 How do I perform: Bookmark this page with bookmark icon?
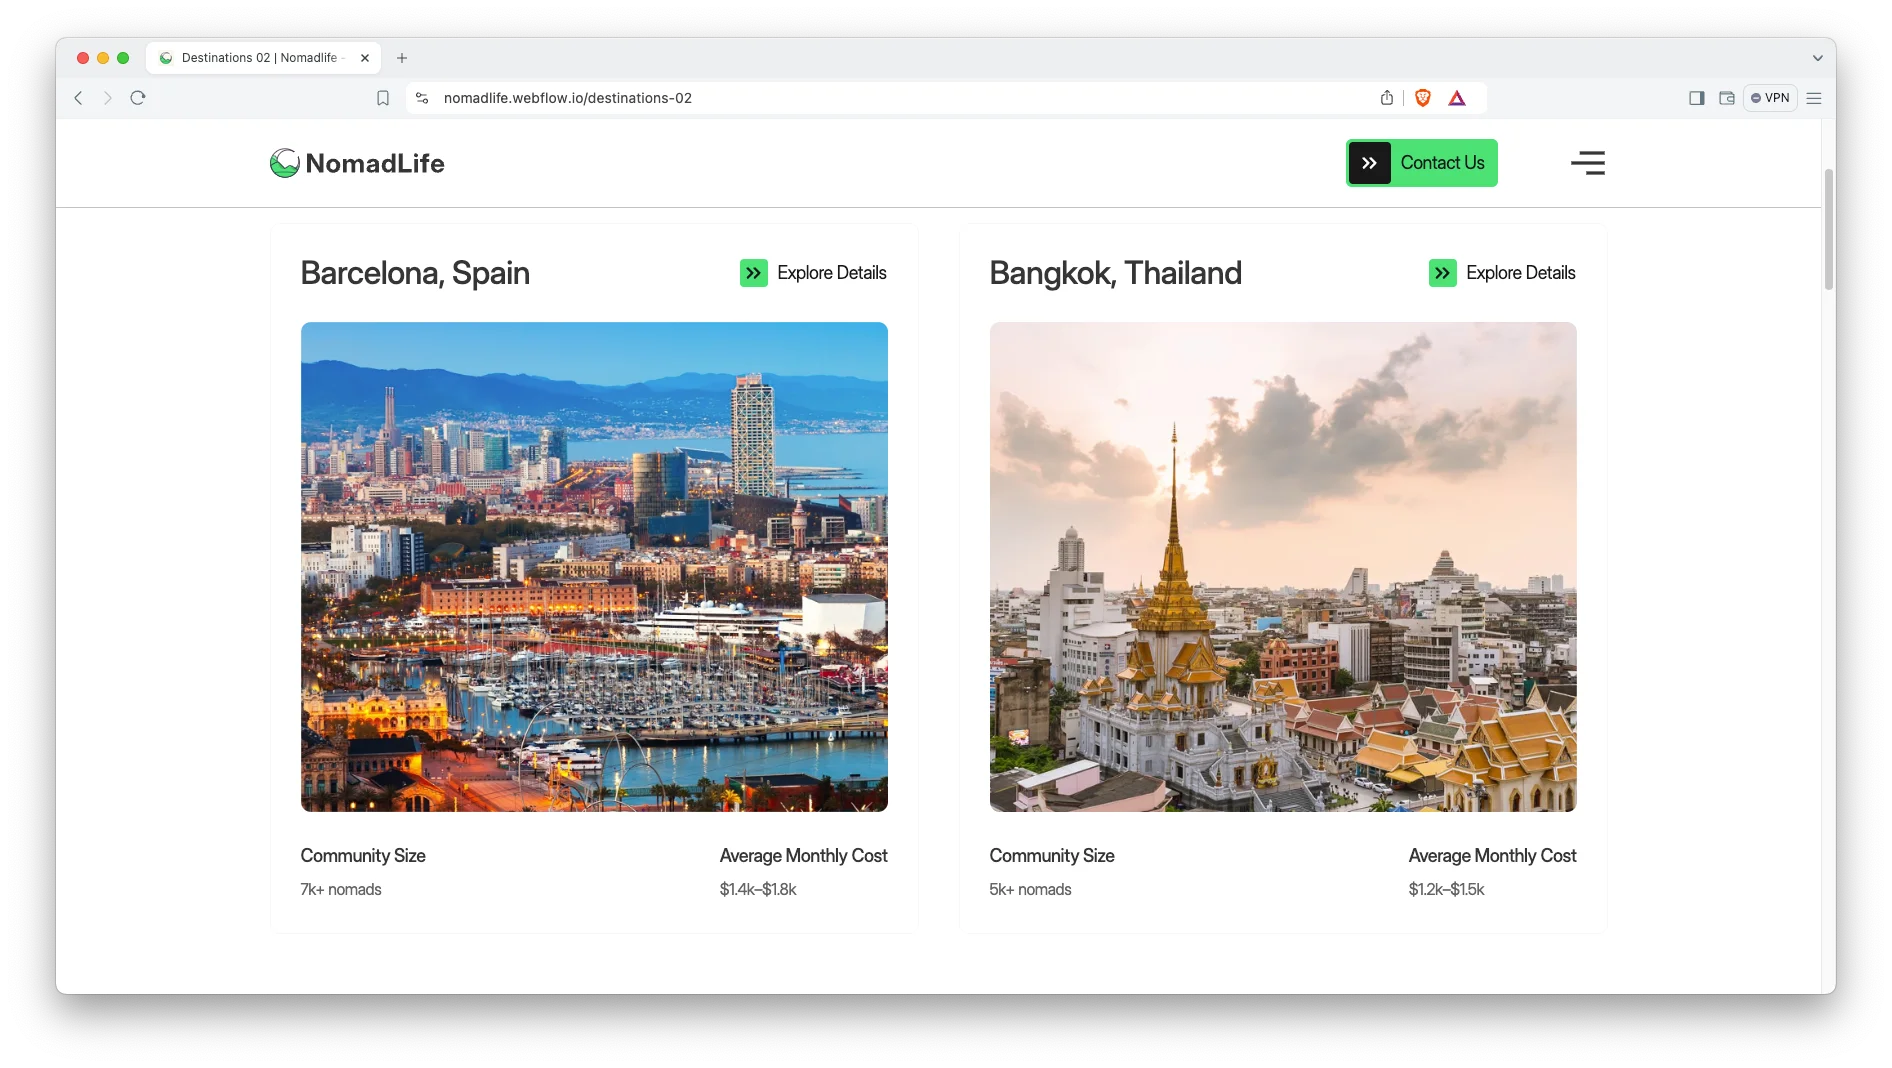tap(383, 98)
